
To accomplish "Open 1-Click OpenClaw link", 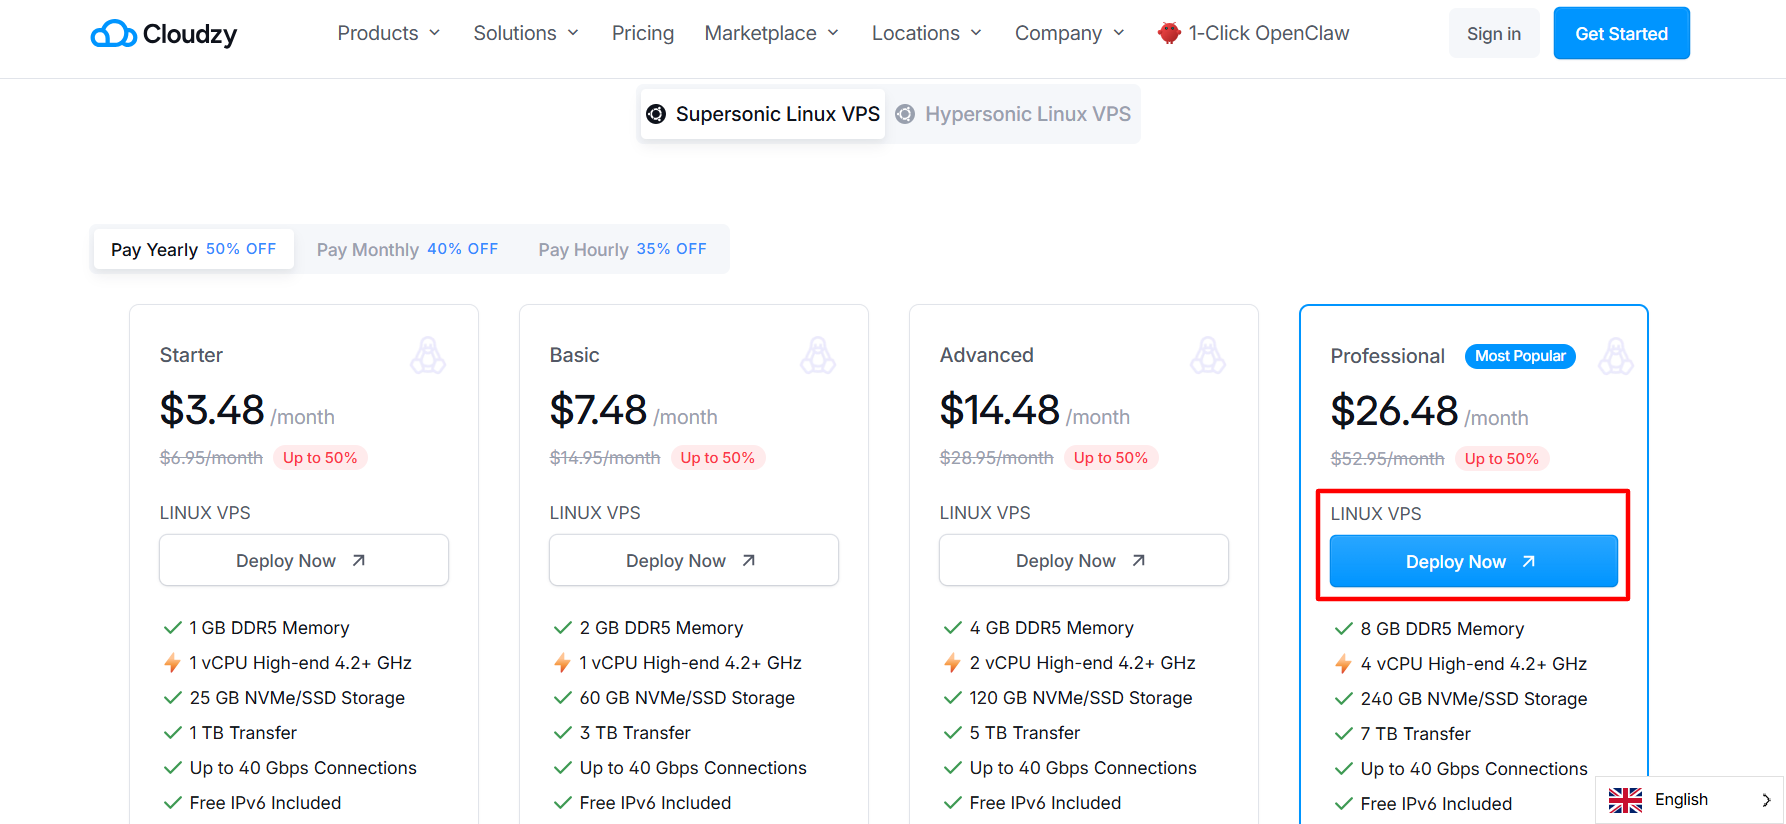I will point(1253,33).
